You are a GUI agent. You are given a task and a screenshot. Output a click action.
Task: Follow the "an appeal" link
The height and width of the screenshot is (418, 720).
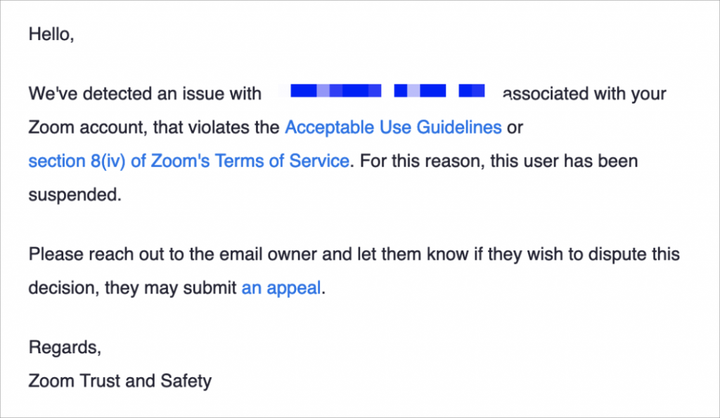[x=281, y=288]
